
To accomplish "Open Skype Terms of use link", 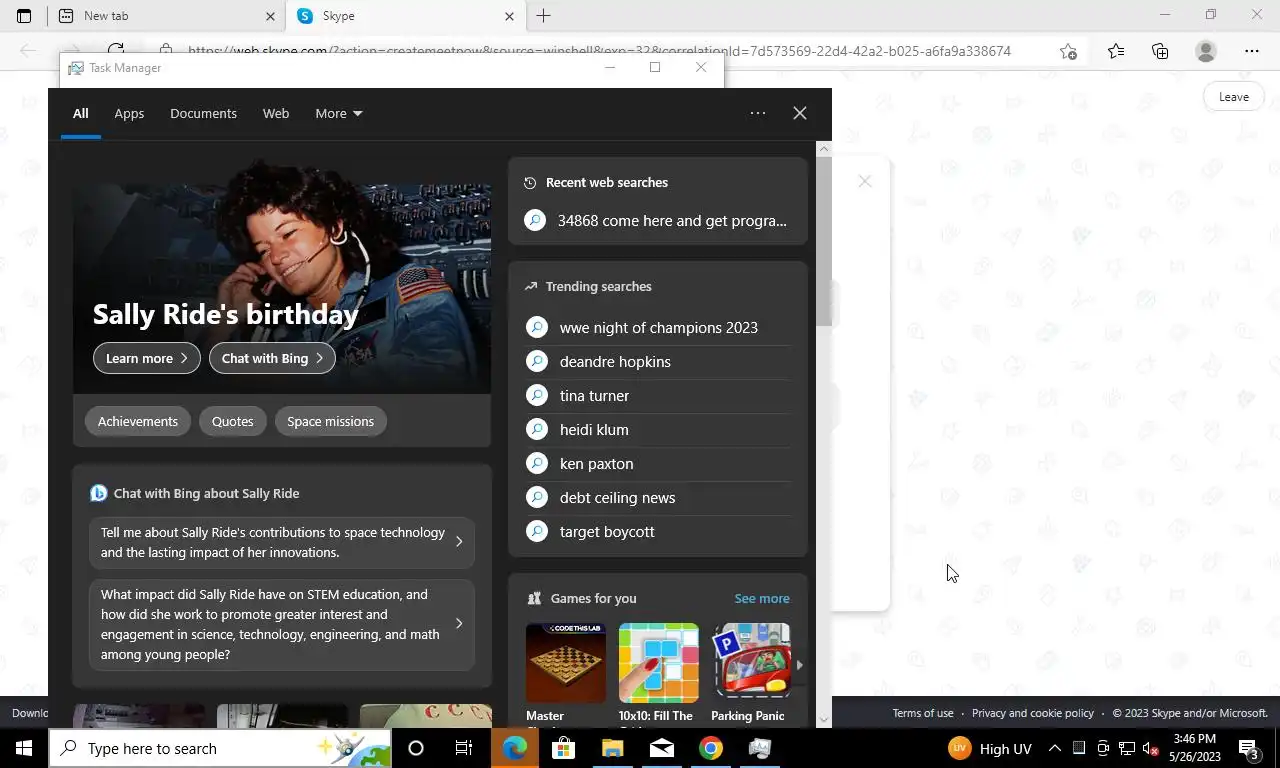I will click(x=923, y=713).
